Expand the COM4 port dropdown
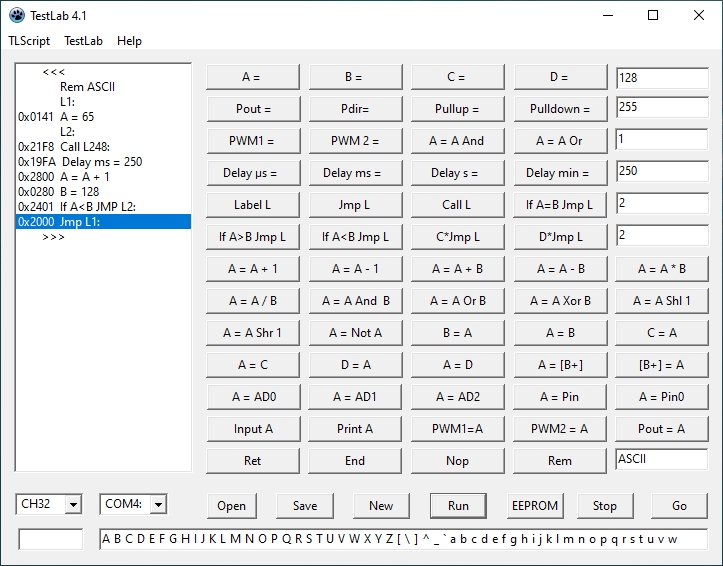Viewport: 723px width, 566px height. click(x=158, y=505)
